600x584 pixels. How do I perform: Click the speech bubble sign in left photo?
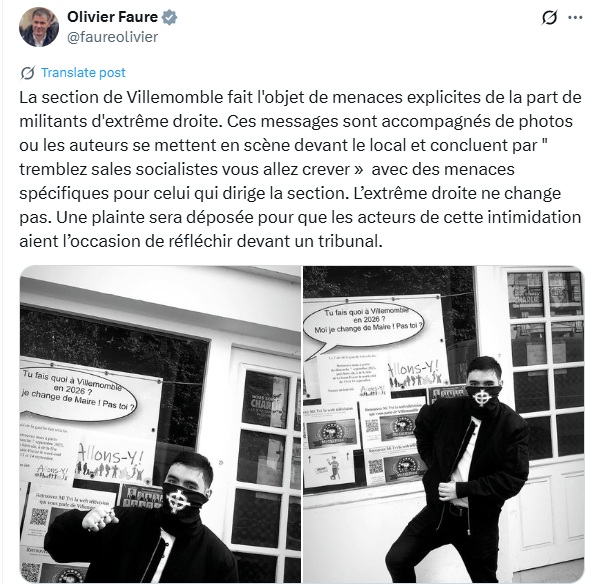(x=78, y=394)
